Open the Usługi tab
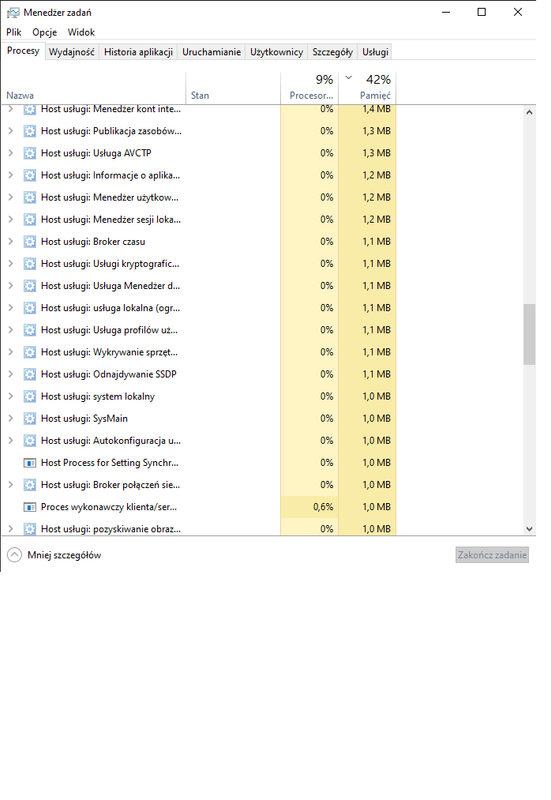The width and height of the screenshot is (551, 800). [375, 52]
